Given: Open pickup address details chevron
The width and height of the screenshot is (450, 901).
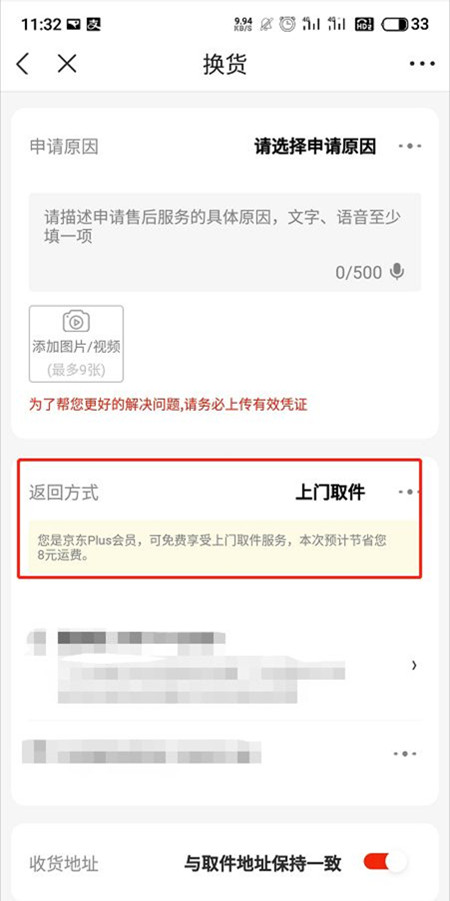Looking at the screenshot, I should tap(414, 665).
